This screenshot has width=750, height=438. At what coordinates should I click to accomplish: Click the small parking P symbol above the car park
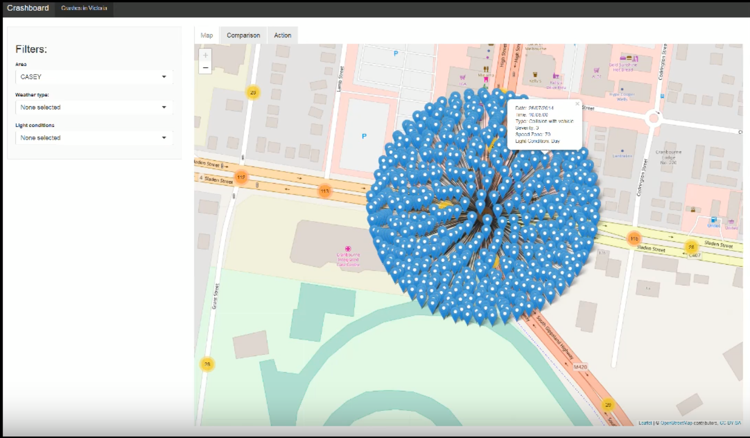pos(396,54)
